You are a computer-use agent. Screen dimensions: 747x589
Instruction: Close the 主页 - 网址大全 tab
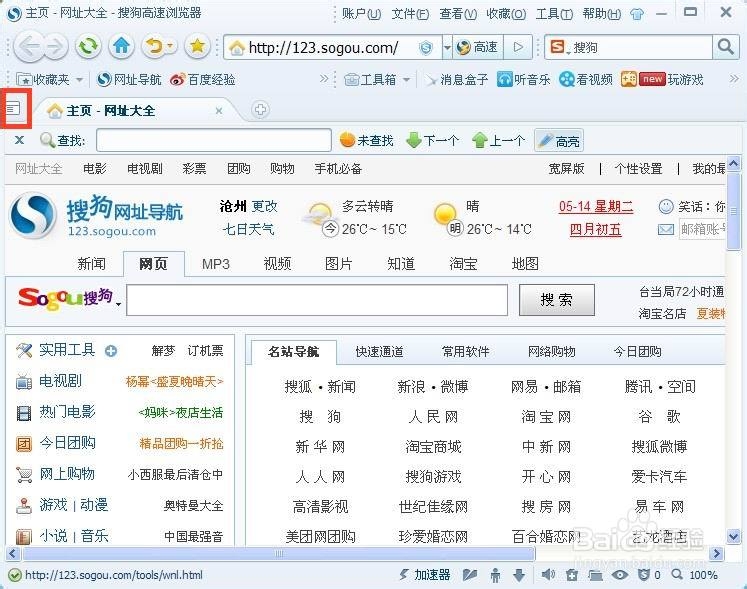219,111
